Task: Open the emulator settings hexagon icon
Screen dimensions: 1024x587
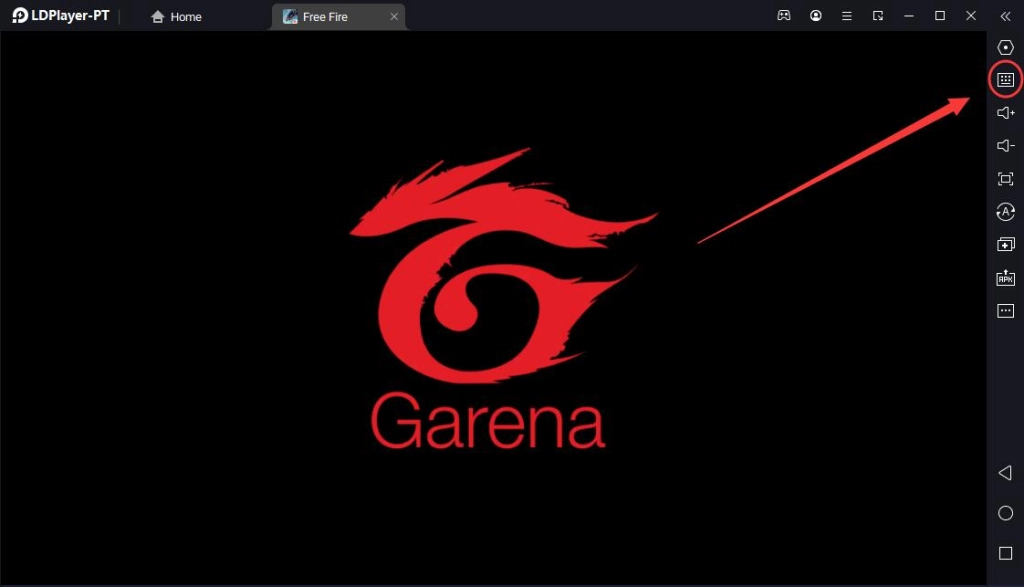Action: pos(1005,47)
